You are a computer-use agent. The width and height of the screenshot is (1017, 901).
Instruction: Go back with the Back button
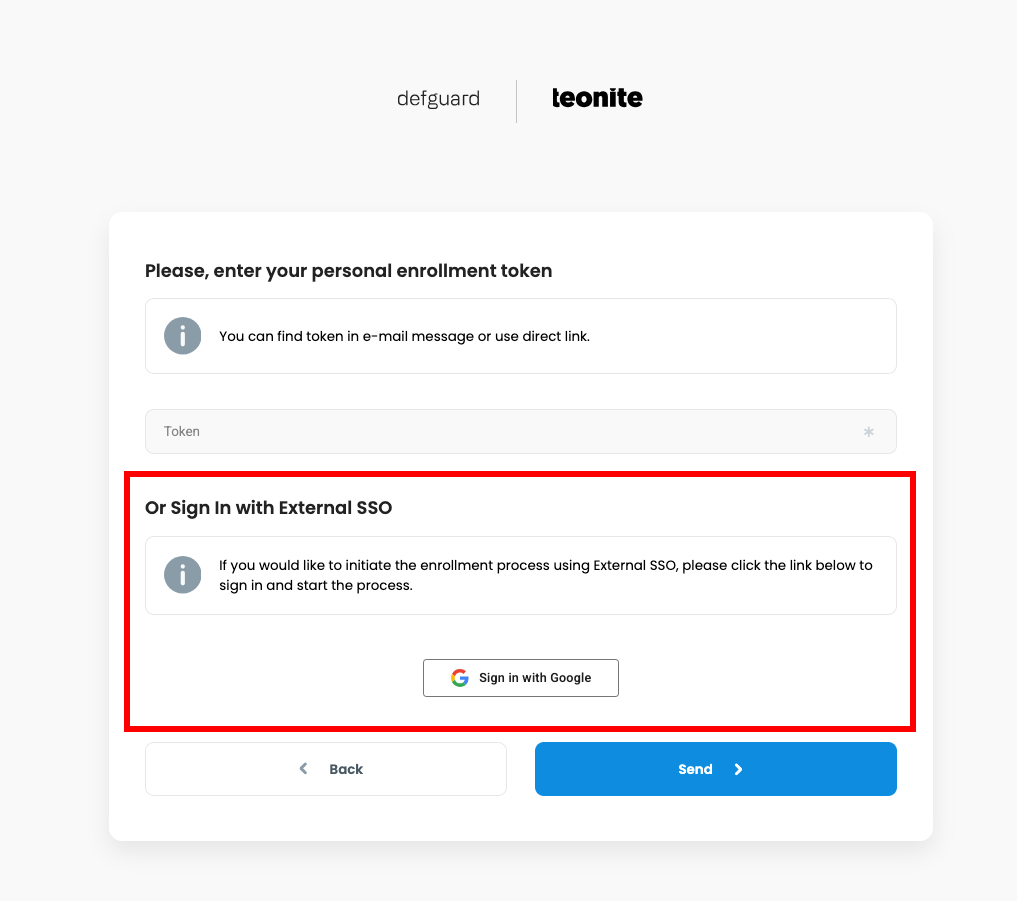point(326,769)
